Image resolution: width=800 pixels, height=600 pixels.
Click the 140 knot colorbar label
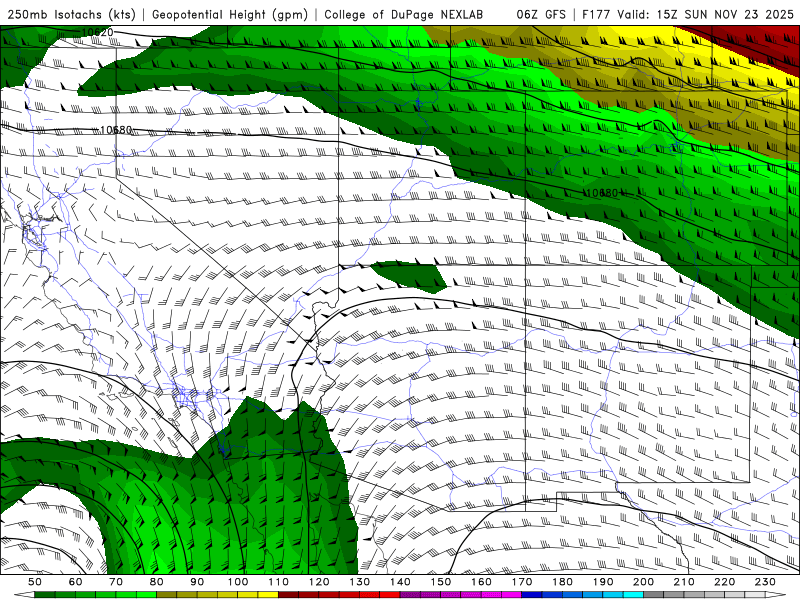click(400, 582)
